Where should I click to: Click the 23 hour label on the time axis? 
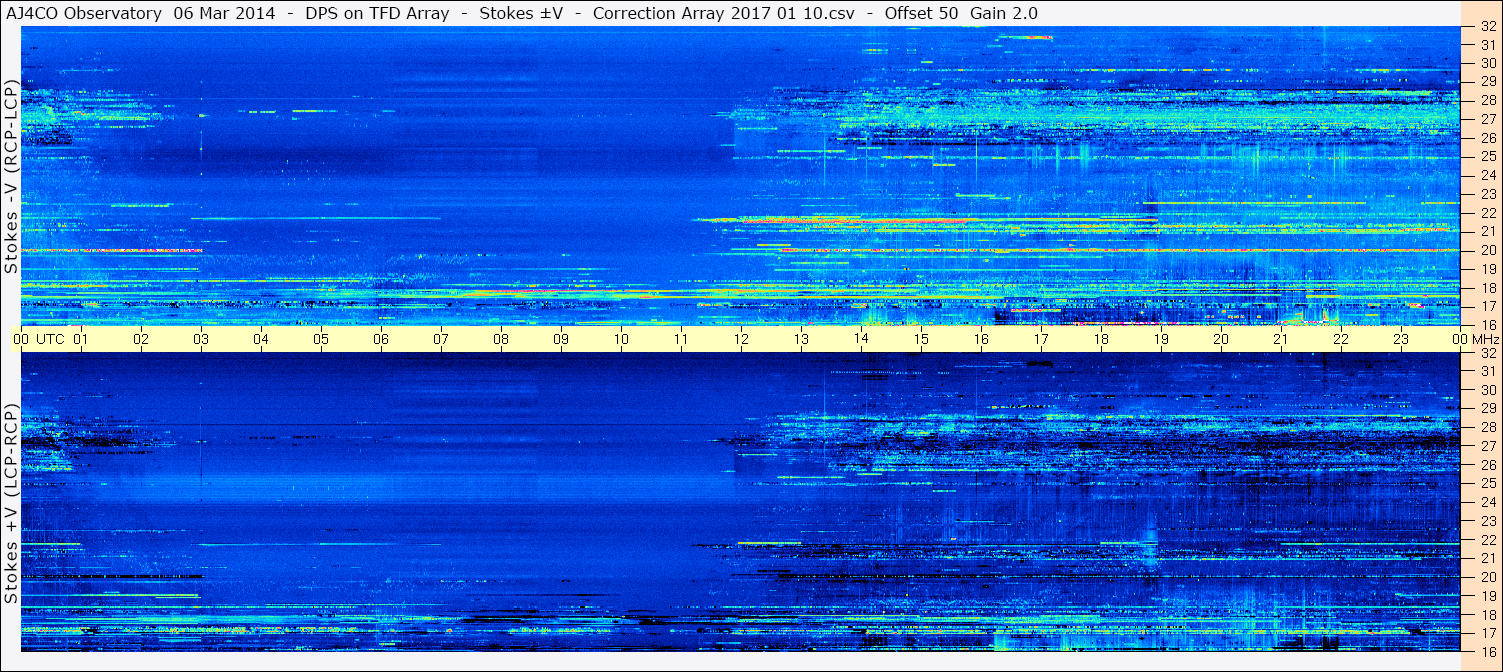tap(1401, 339)
